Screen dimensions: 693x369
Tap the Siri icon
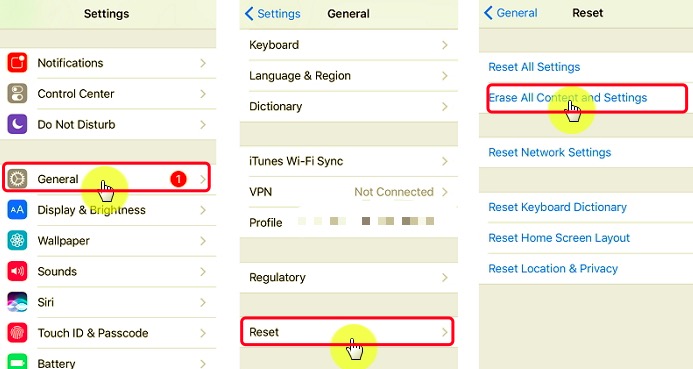tap(17, 302)
